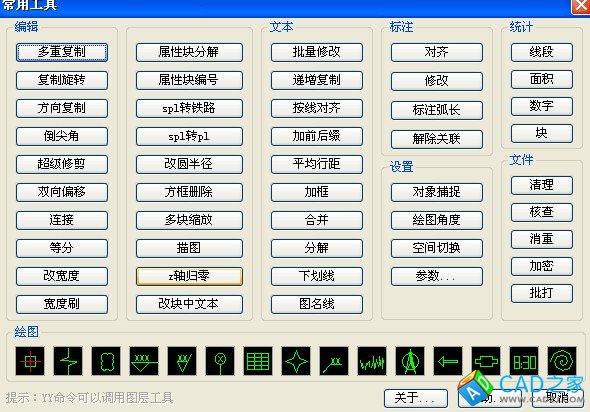
Task: Click the 面积 statistics button
Action: [542, 79]
